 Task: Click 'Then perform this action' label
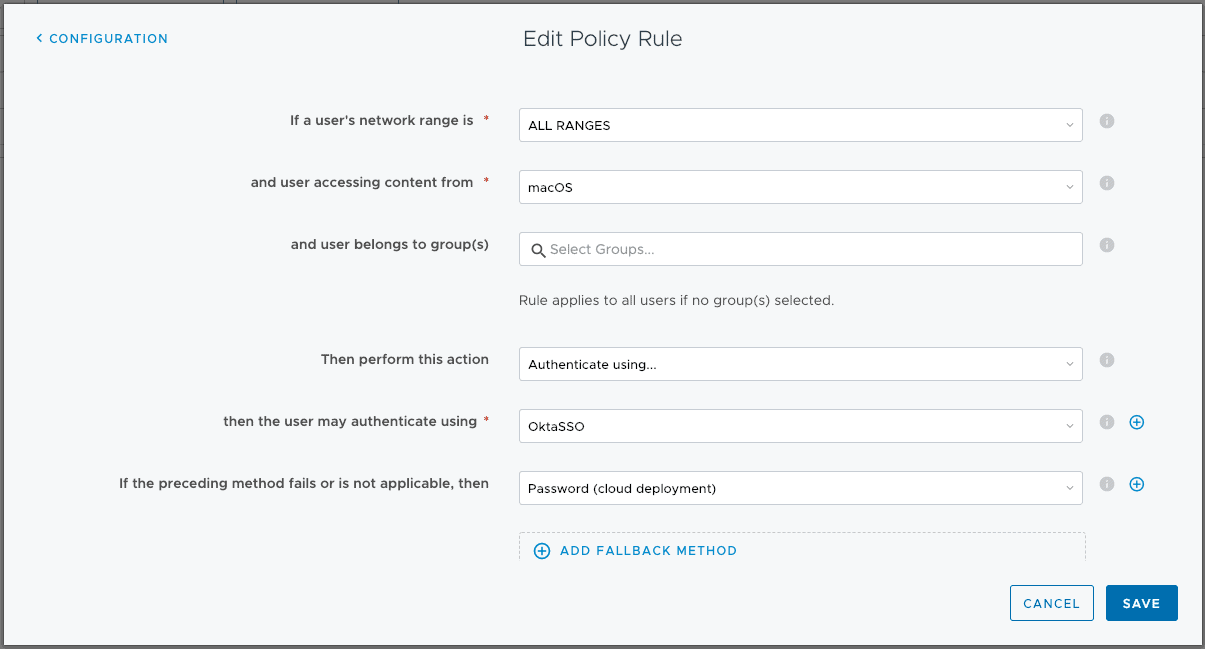(405, 359)
